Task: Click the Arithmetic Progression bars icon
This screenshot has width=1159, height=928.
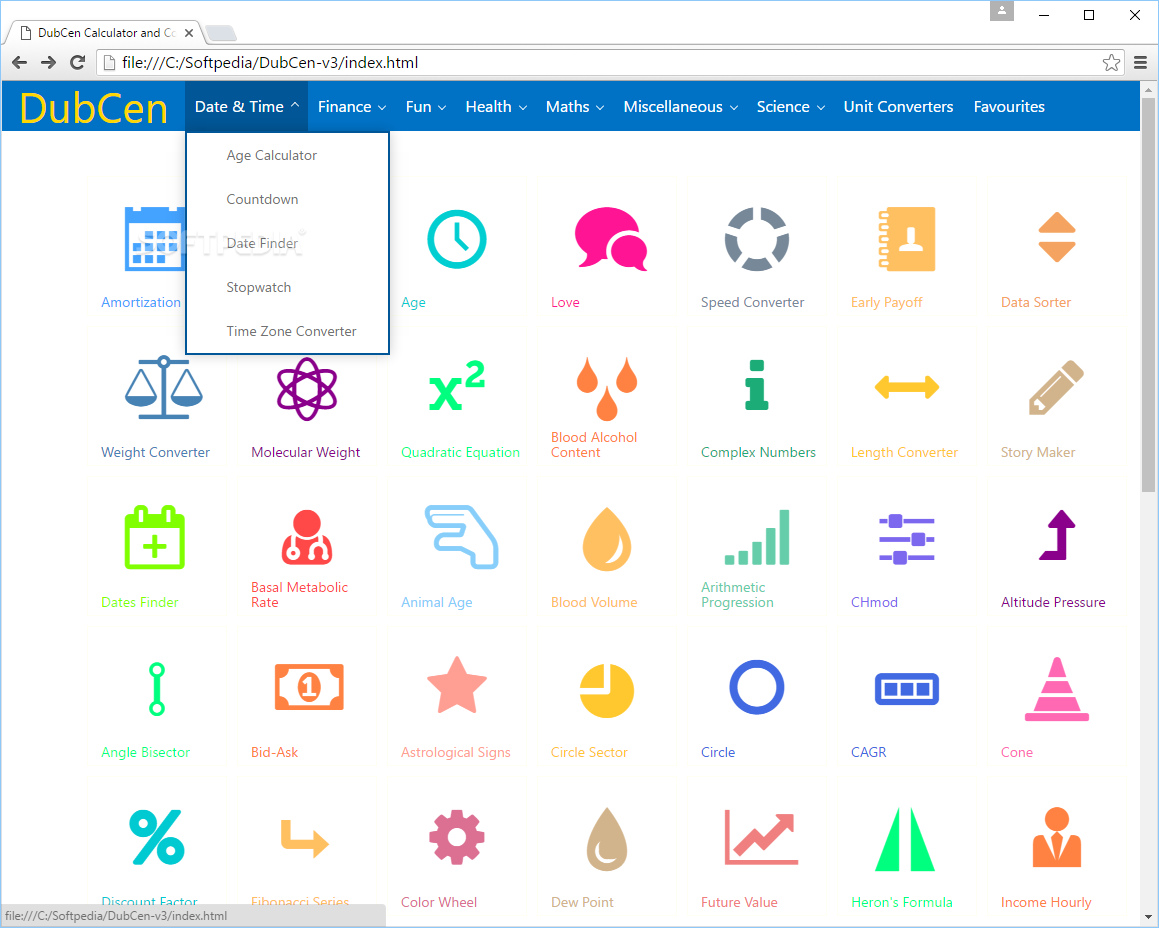Action: coord(757,538)
